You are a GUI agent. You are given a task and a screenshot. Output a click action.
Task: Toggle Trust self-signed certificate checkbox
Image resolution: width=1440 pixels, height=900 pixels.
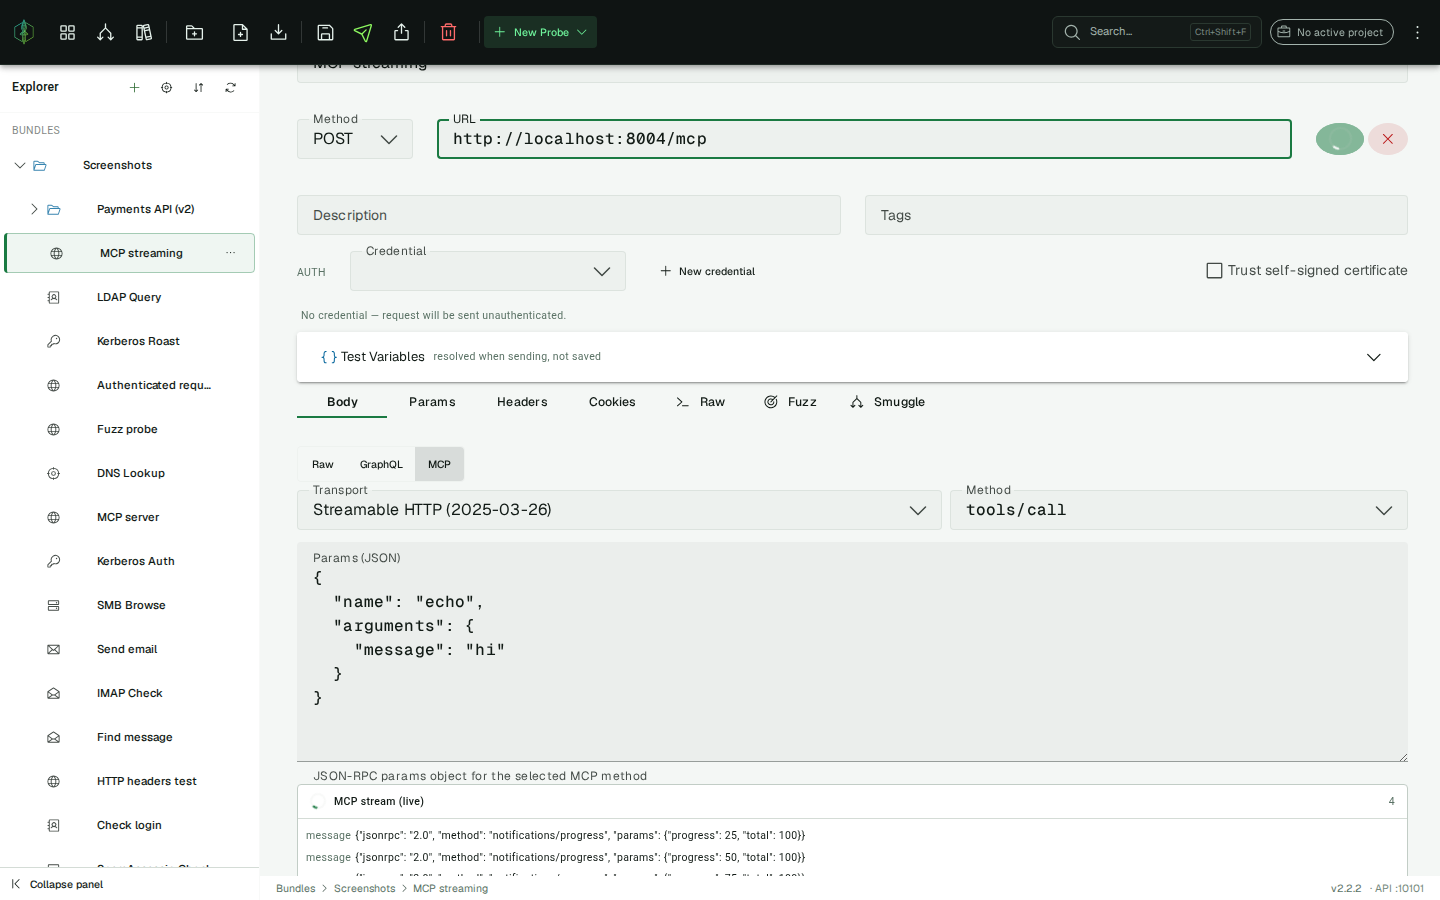pos(1214,271)
